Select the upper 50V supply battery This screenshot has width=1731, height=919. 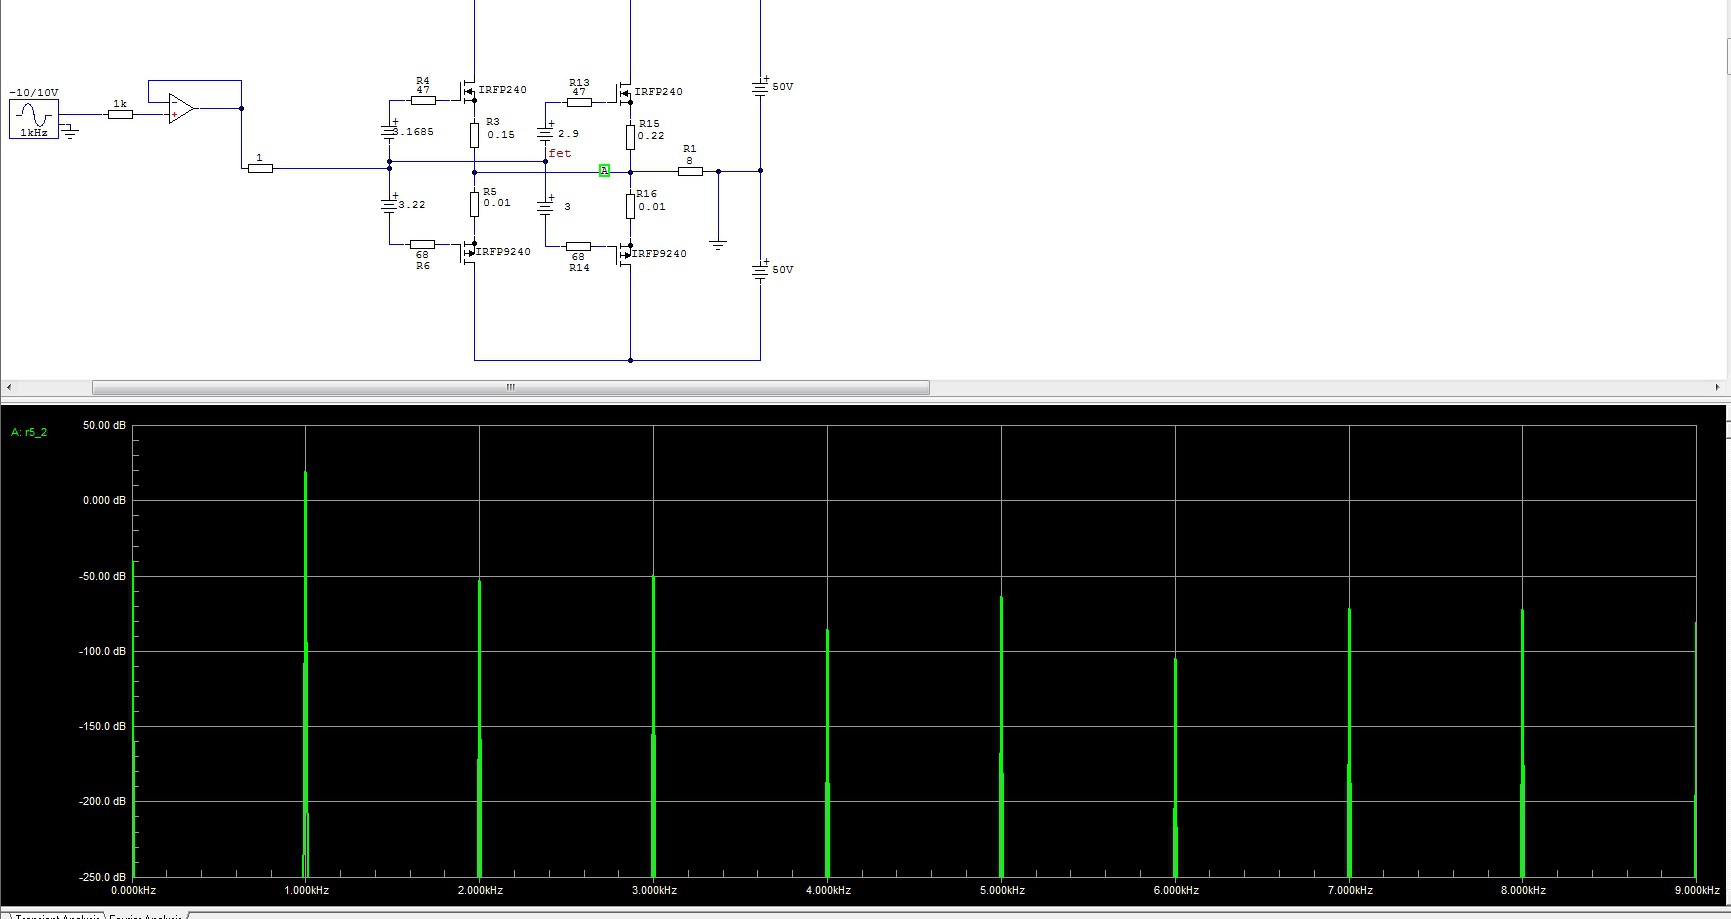click(x=760, y=87)
